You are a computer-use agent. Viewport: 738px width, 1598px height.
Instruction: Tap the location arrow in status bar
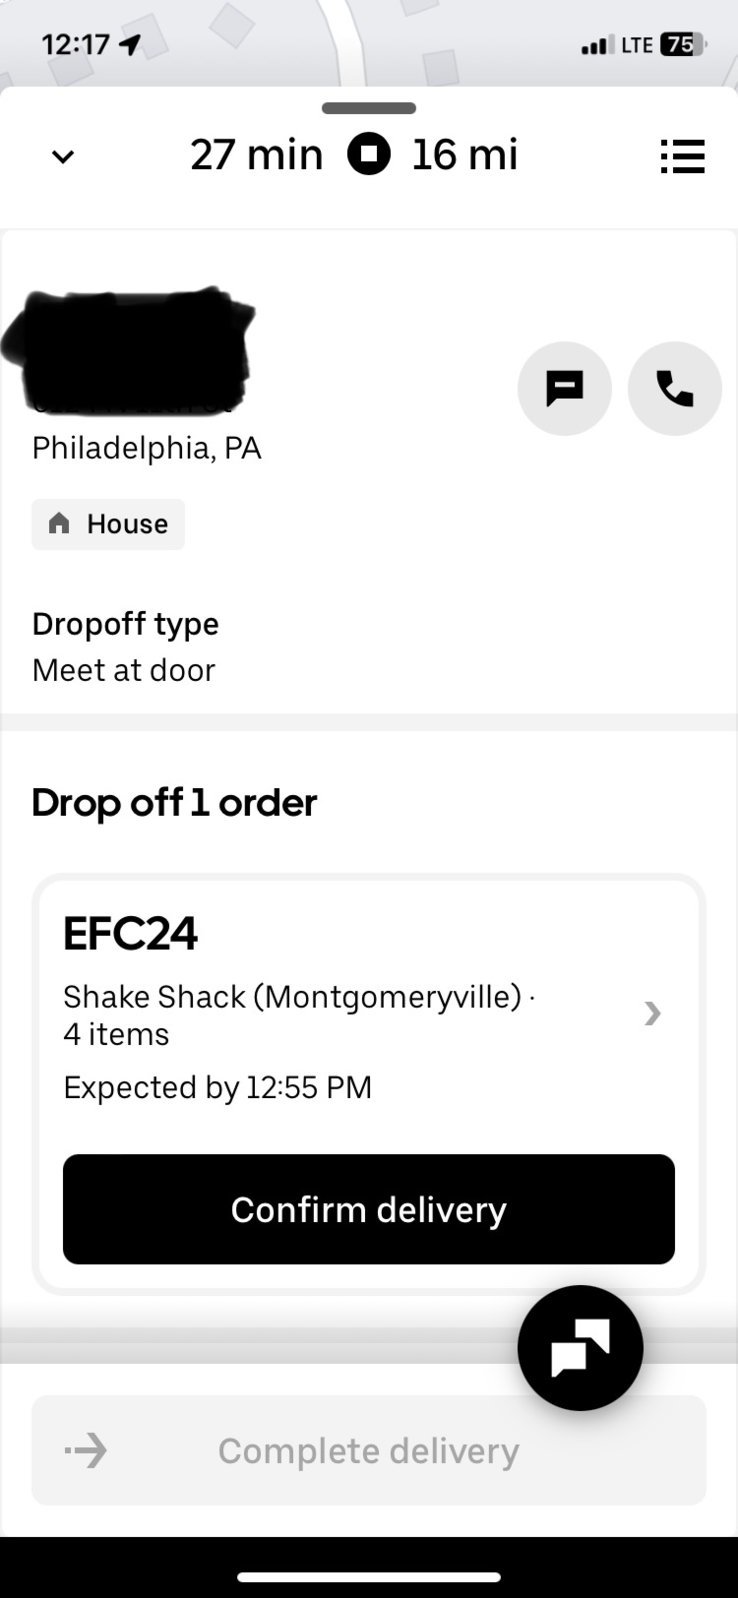[x=130, y=45]
